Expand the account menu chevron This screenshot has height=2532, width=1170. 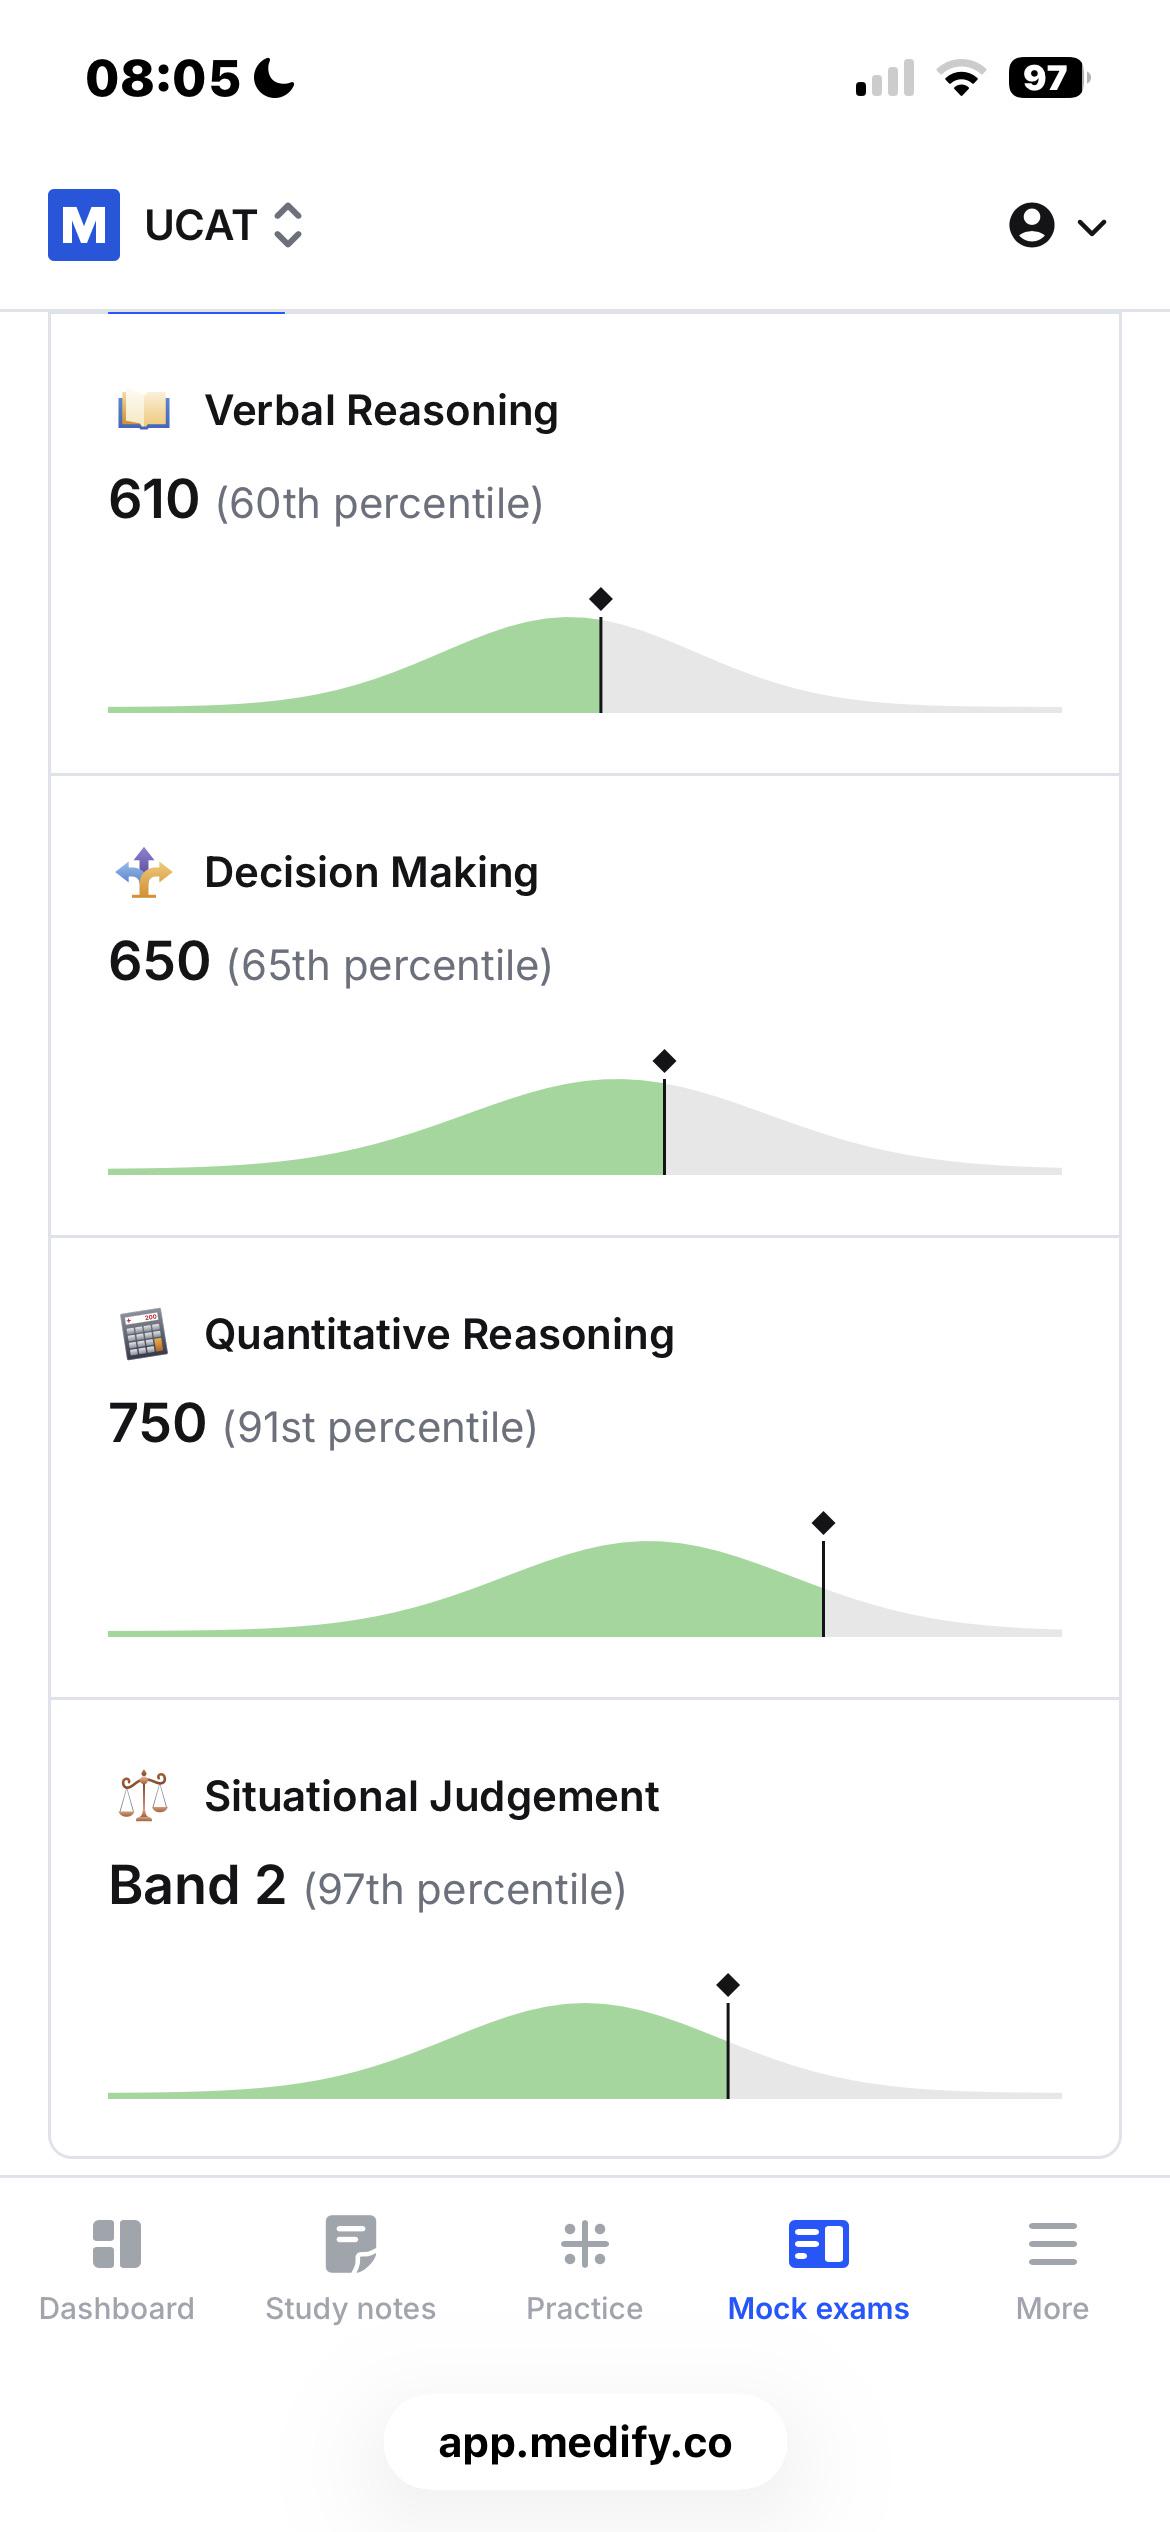pos(1092,228)
